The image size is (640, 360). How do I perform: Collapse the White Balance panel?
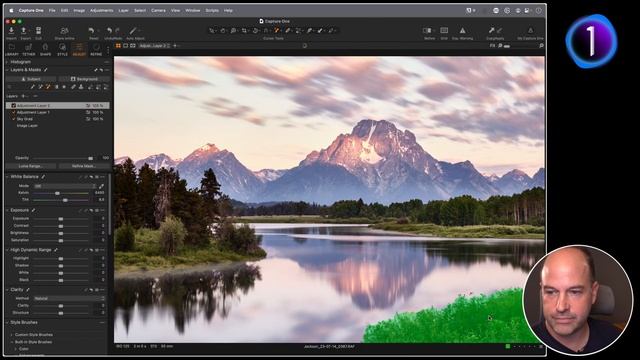coord(7,177)
